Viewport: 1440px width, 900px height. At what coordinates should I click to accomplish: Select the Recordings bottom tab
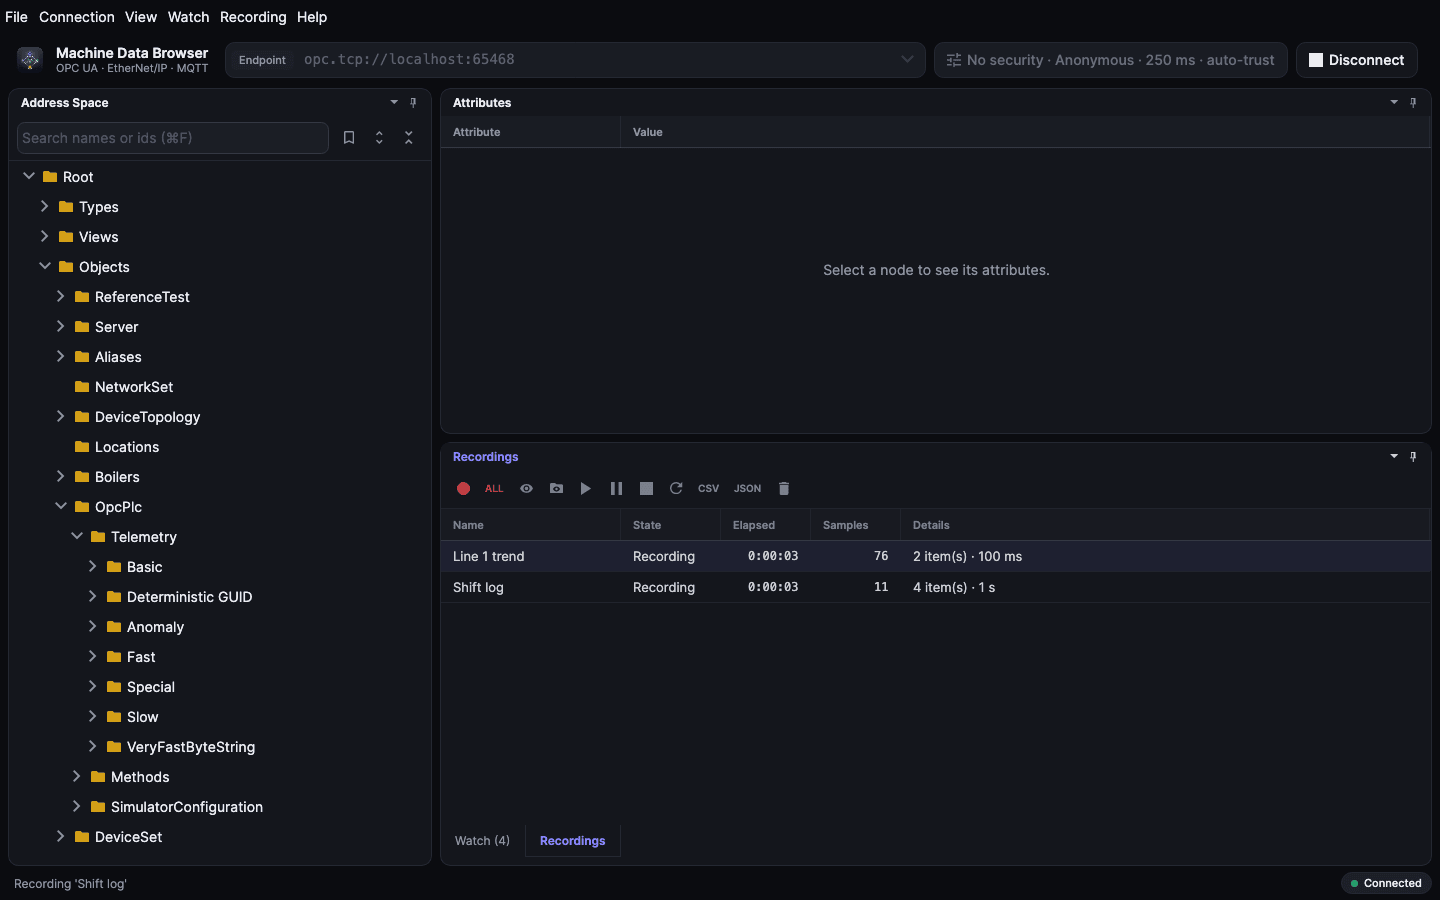pyautogui.click(x=573, y=841)
